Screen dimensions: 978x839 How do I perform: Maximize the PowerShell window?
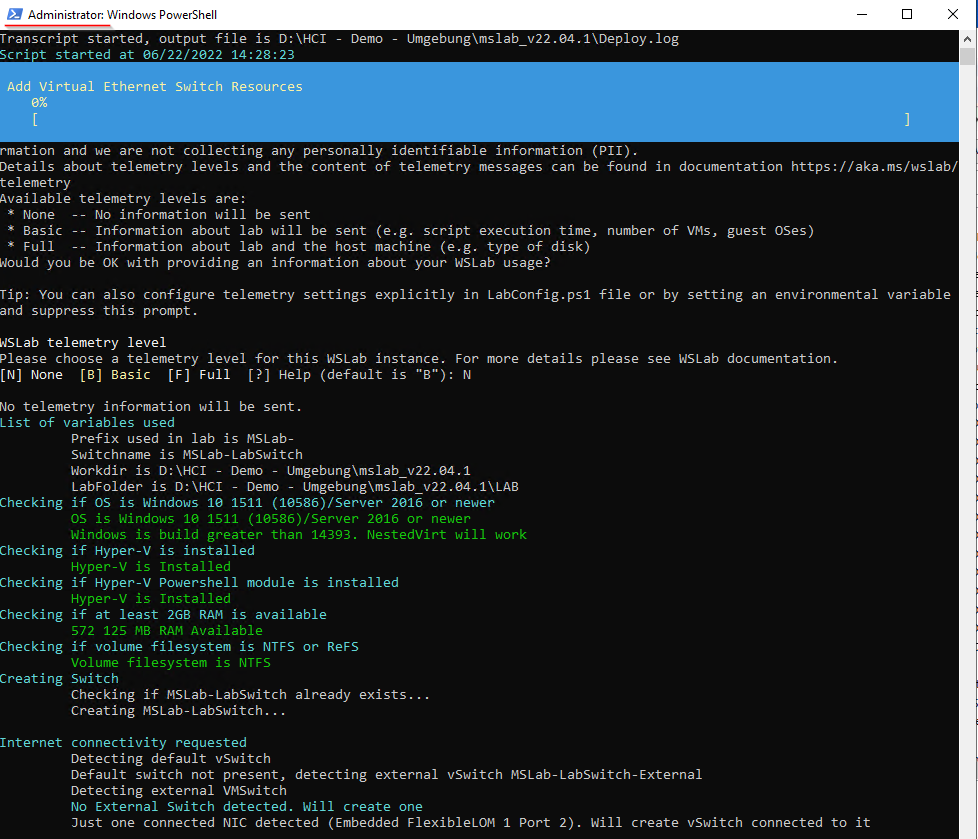(x=908, y=14)
